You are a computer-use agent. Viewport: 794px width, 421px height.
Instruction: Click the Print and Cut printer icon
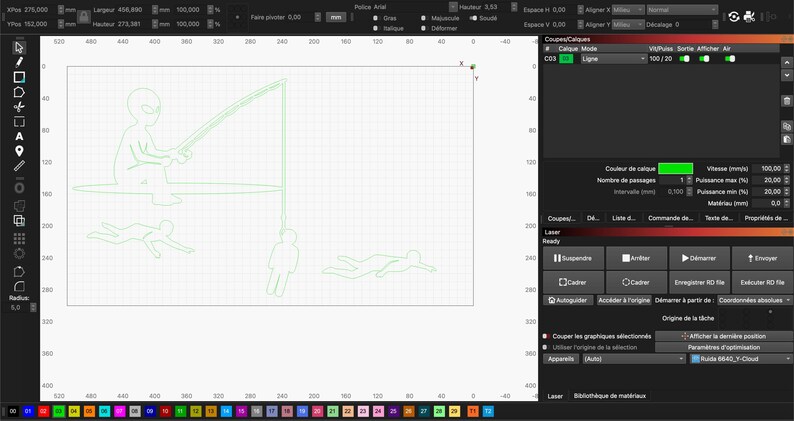[749, 17]
